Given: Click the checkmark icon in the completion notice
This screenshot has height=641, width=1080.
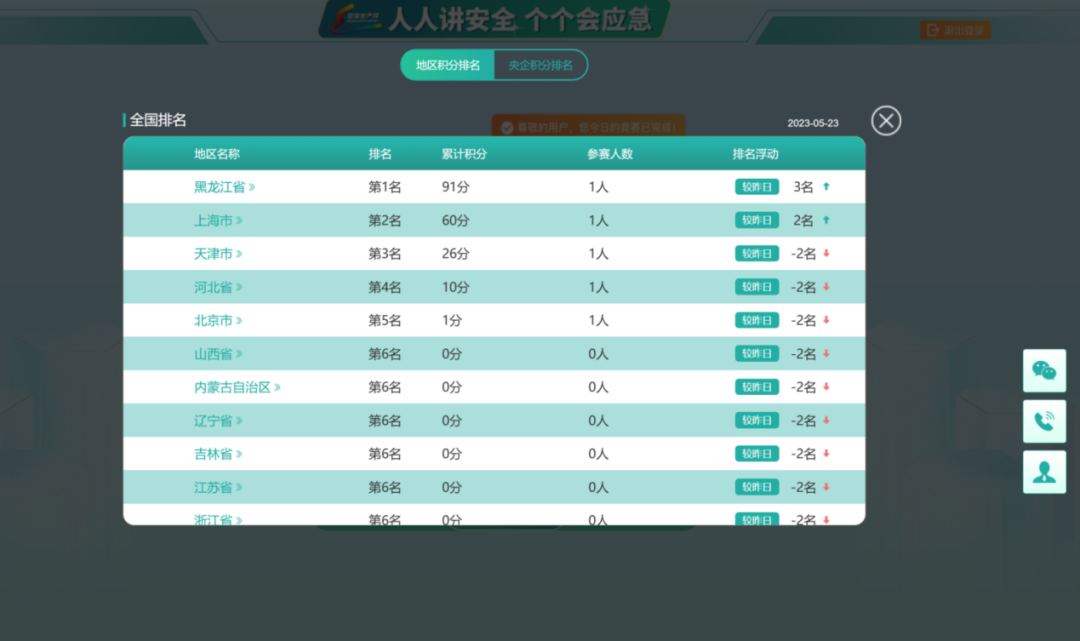Looking at the screenshot, I should [505, 127].
